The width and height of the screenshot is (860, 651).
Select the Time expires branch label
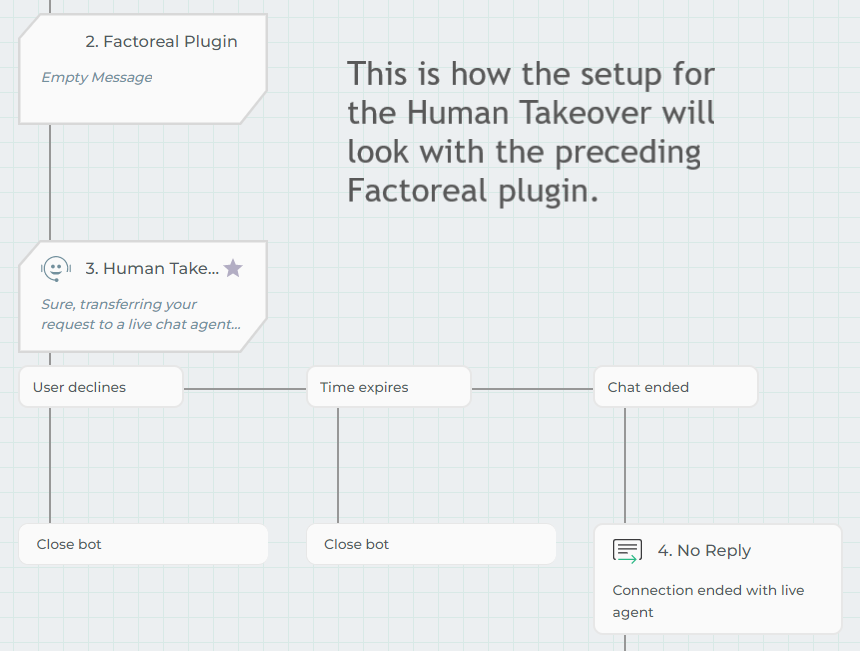(388, 387)
